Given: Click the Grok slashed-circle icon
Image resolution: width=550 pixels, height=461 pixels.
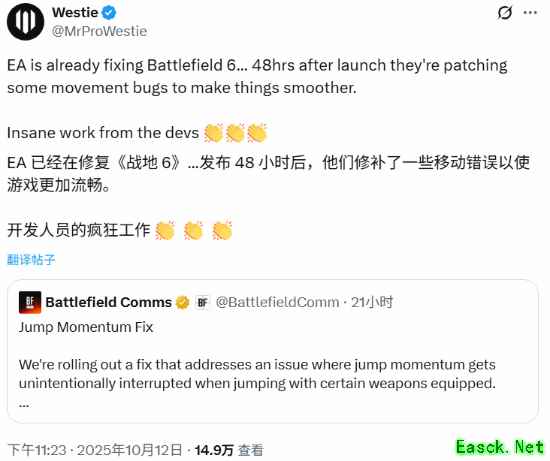Looking at the screenshot, I should [505, 13].
